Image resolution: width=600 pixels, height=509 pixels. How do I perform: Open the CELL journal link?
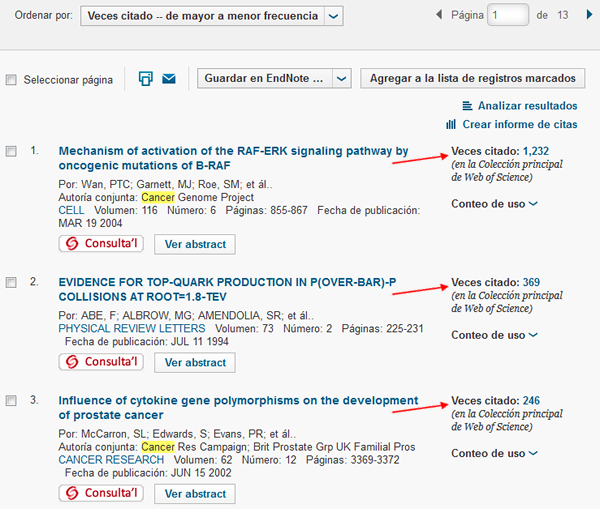[71, 210]
